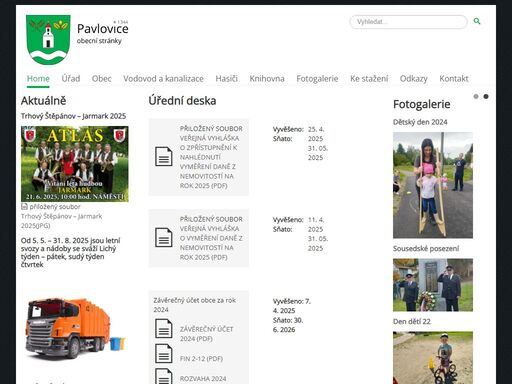Click the 'Sňato: 30. 6. 2026' date text
This screenshot has width=512, height=384.
click(288, 325)
